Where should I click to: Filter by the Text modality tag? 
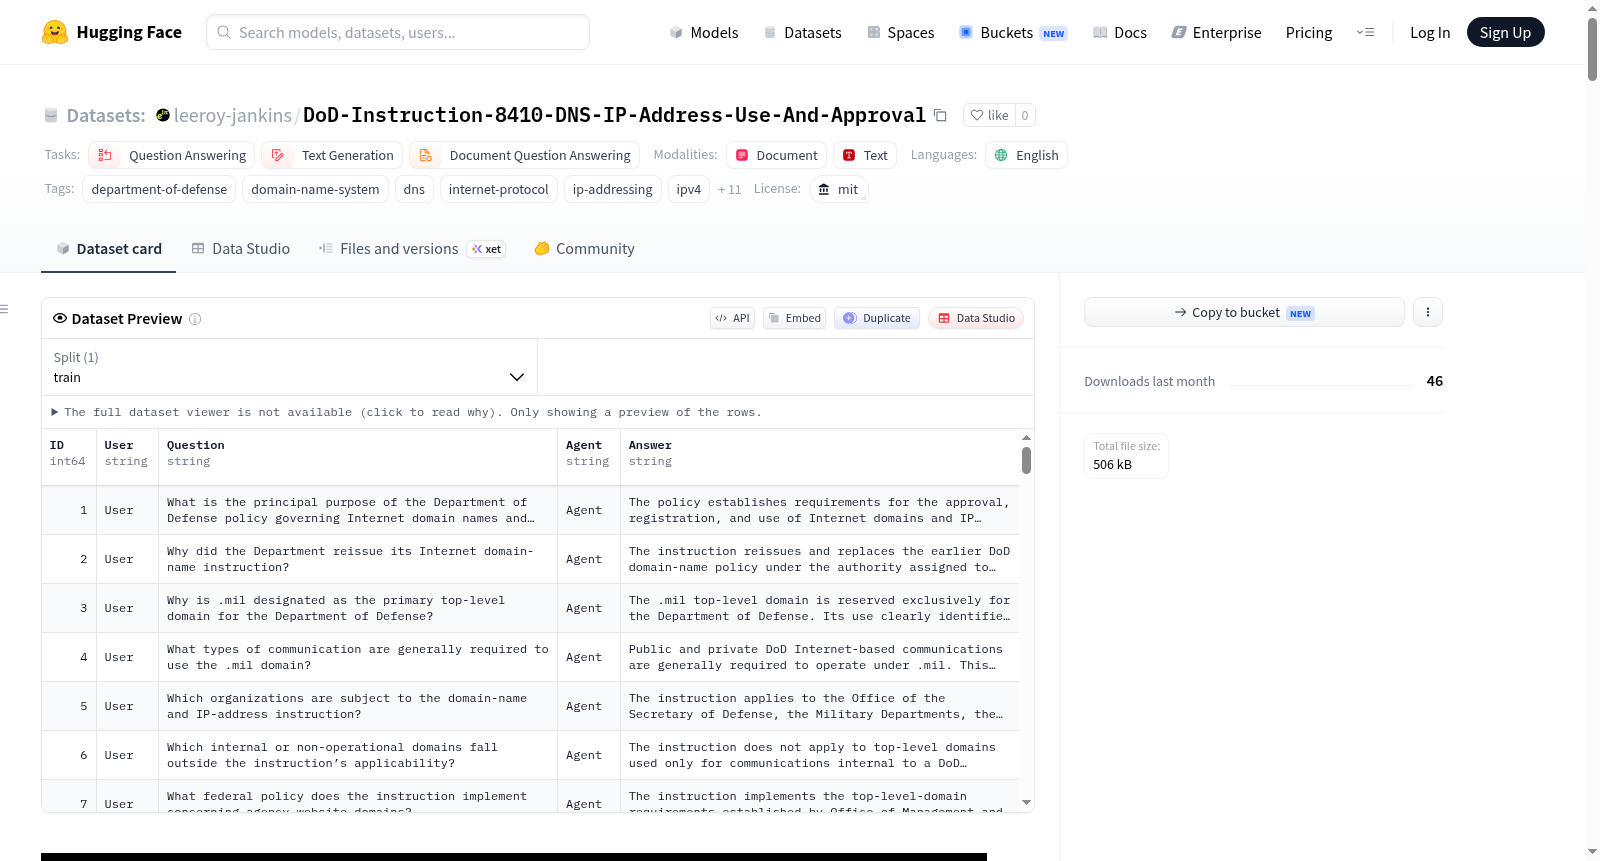865,155
